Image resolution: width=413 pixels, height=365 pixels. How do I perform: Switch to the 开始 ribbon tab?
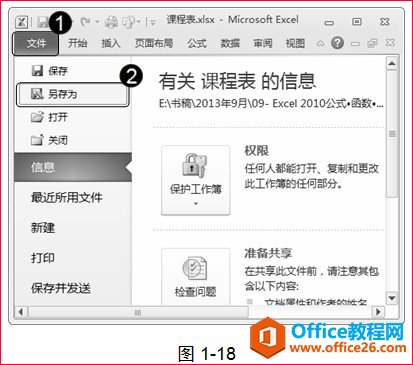[78, 43]
